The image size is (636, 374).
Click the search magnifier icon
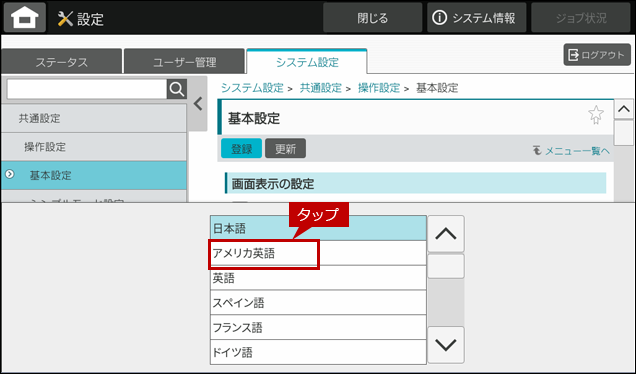point(177,89)
